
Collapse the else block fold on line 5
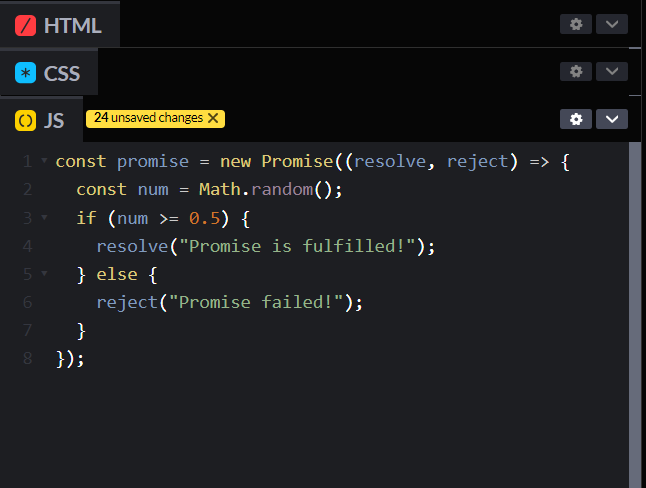click(x=44, y=273)
